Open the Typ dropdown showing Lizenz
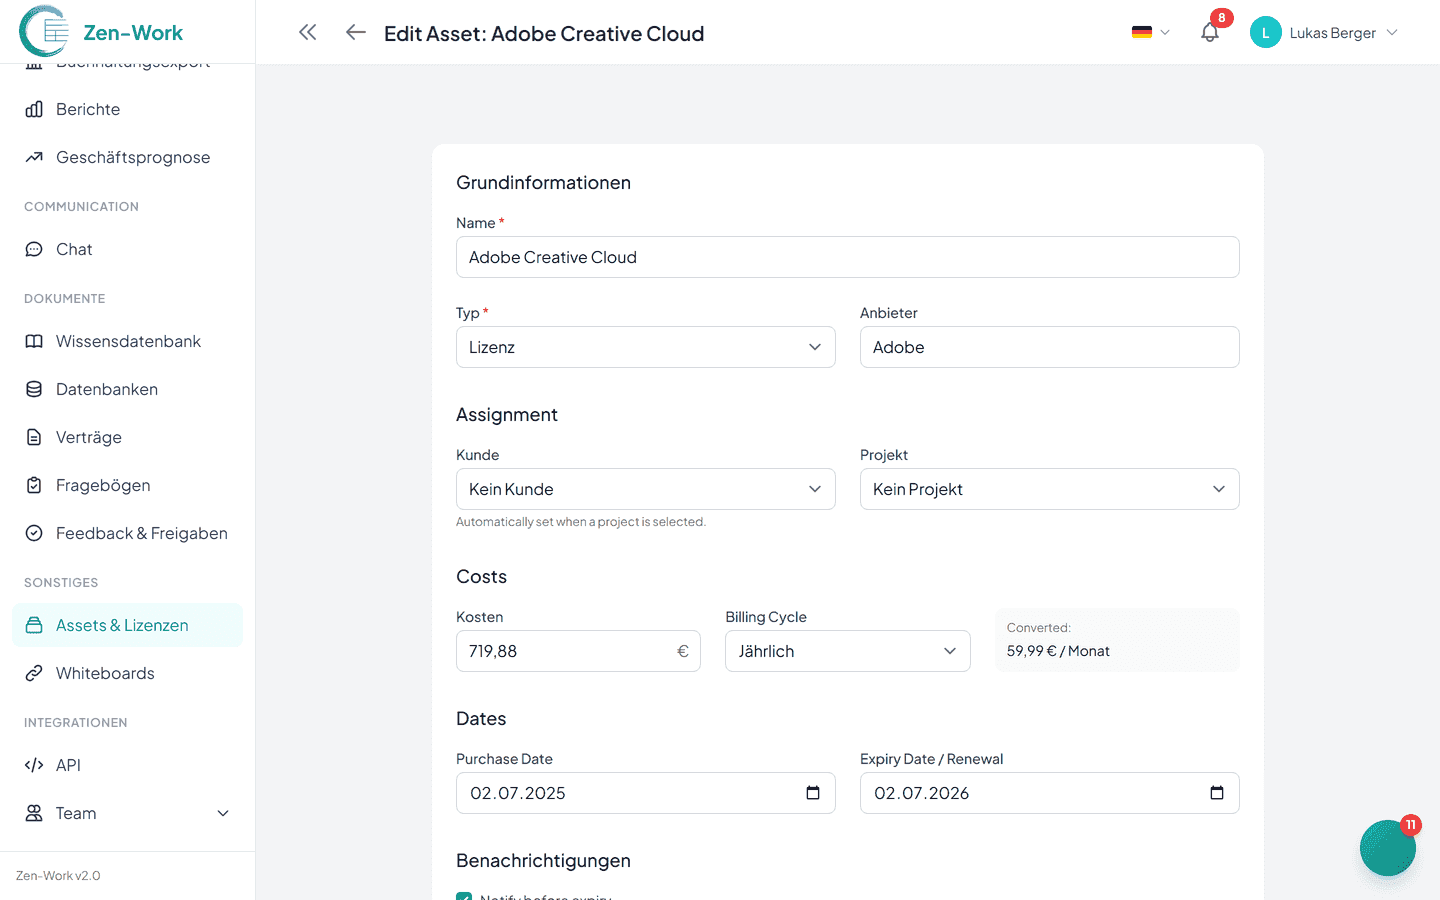This screenshot has height=900, width=1440. [x=646, y=347]
